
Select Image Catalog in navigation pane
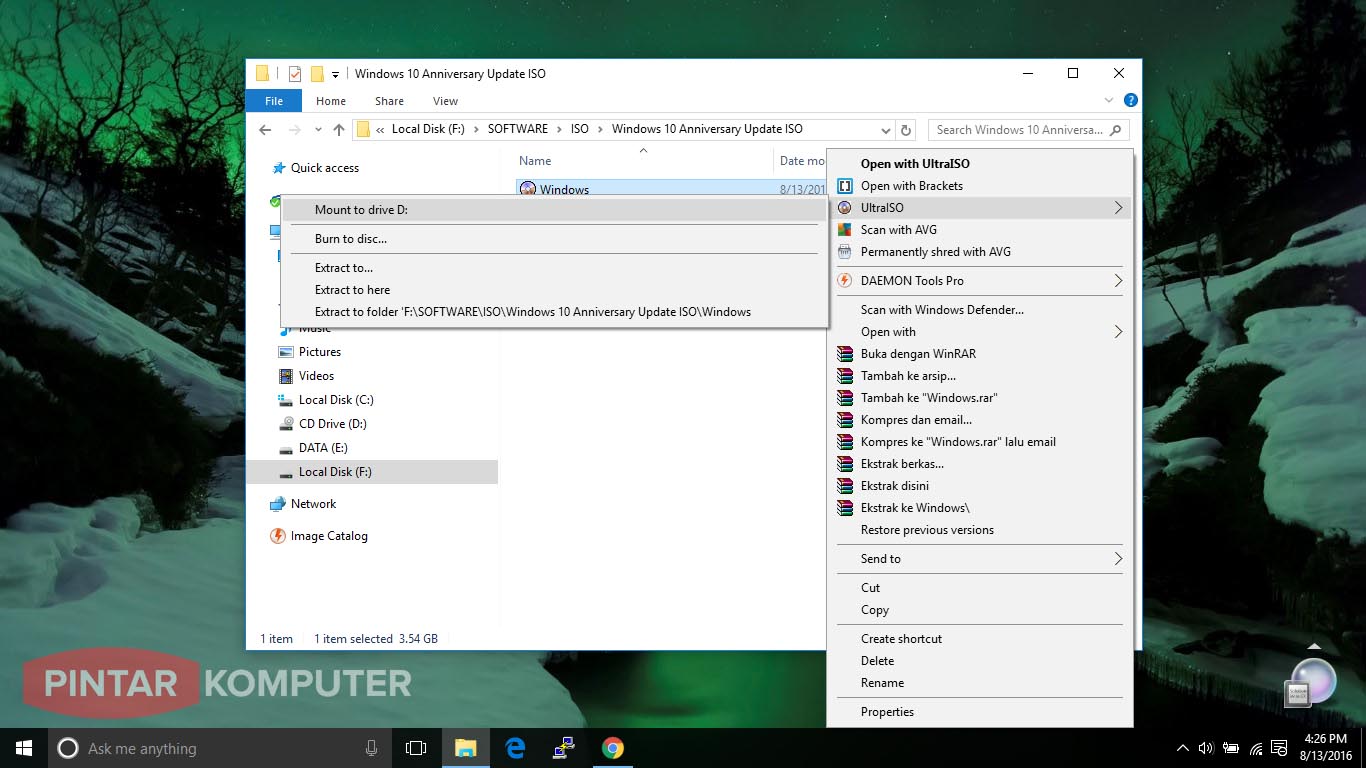coord(329,536)
